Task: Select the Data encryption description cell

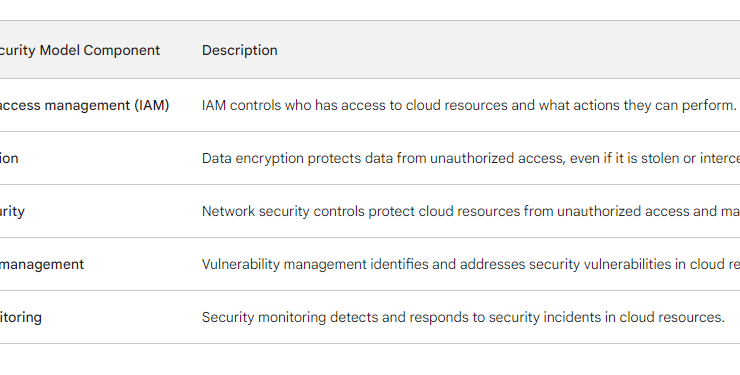Action: [x=471, y=158]
